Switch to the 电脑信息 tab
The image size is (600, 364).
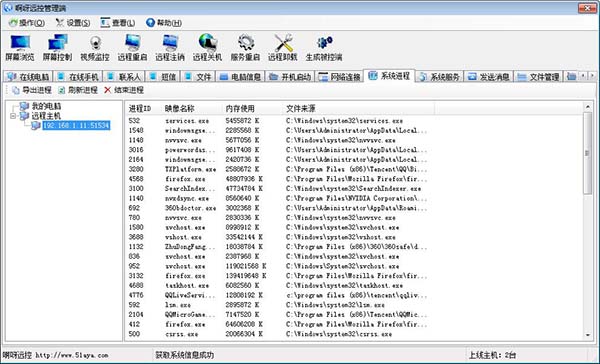[x=240, y=77]
